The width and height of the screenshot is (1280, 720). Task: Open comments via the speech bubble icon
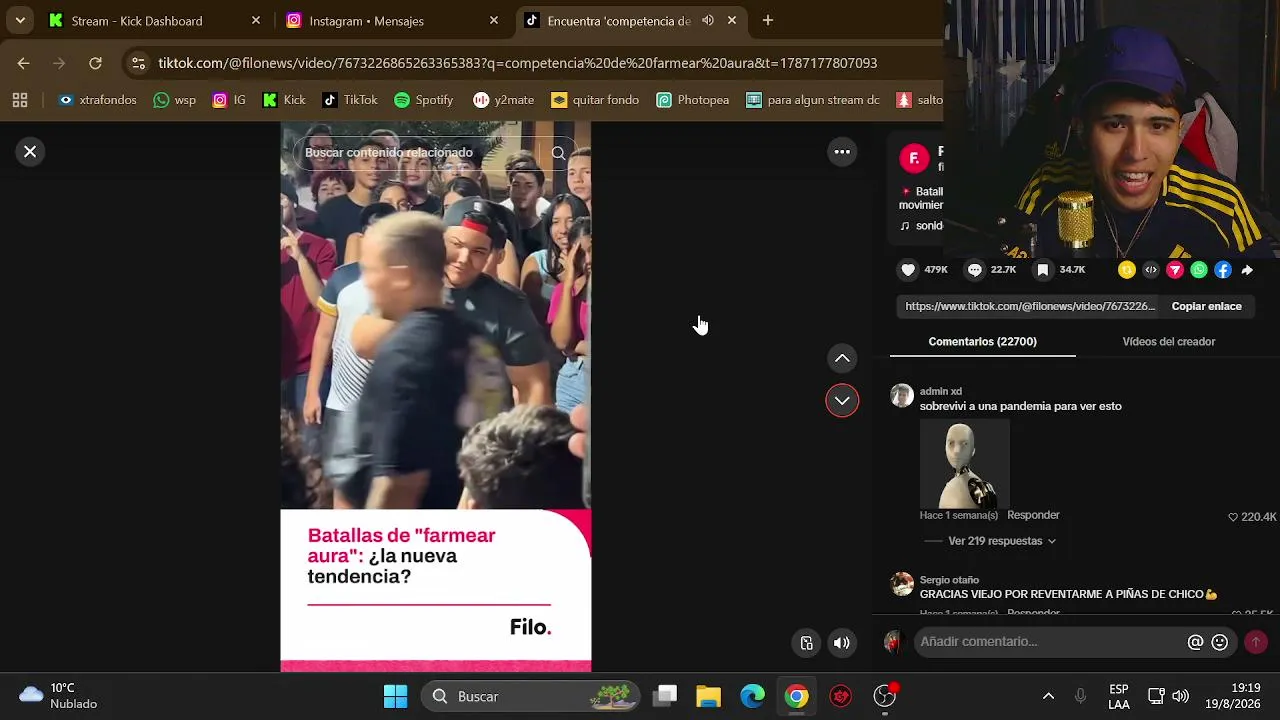coord(975,270)
